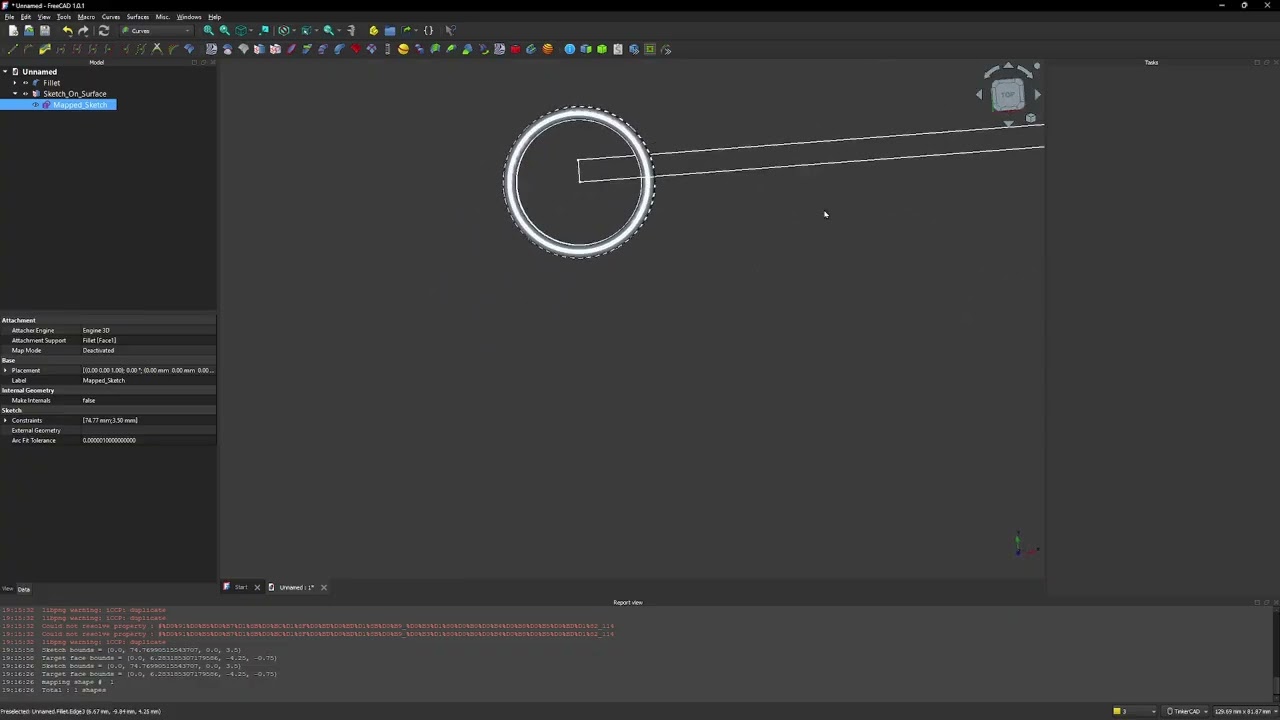Image resolution: width=1280 pixels, height=720 pixels.
Task: Click the curly braces macro icon
Action: coord(428,31)
